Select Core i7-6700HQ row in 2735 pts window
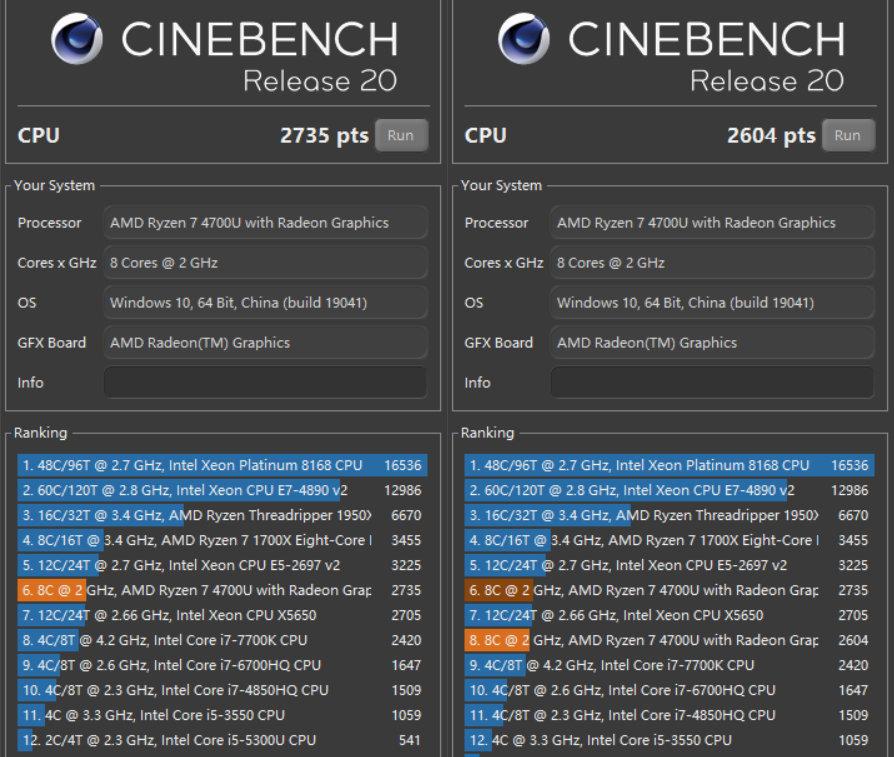894x757 pixels. click(222, 665)
